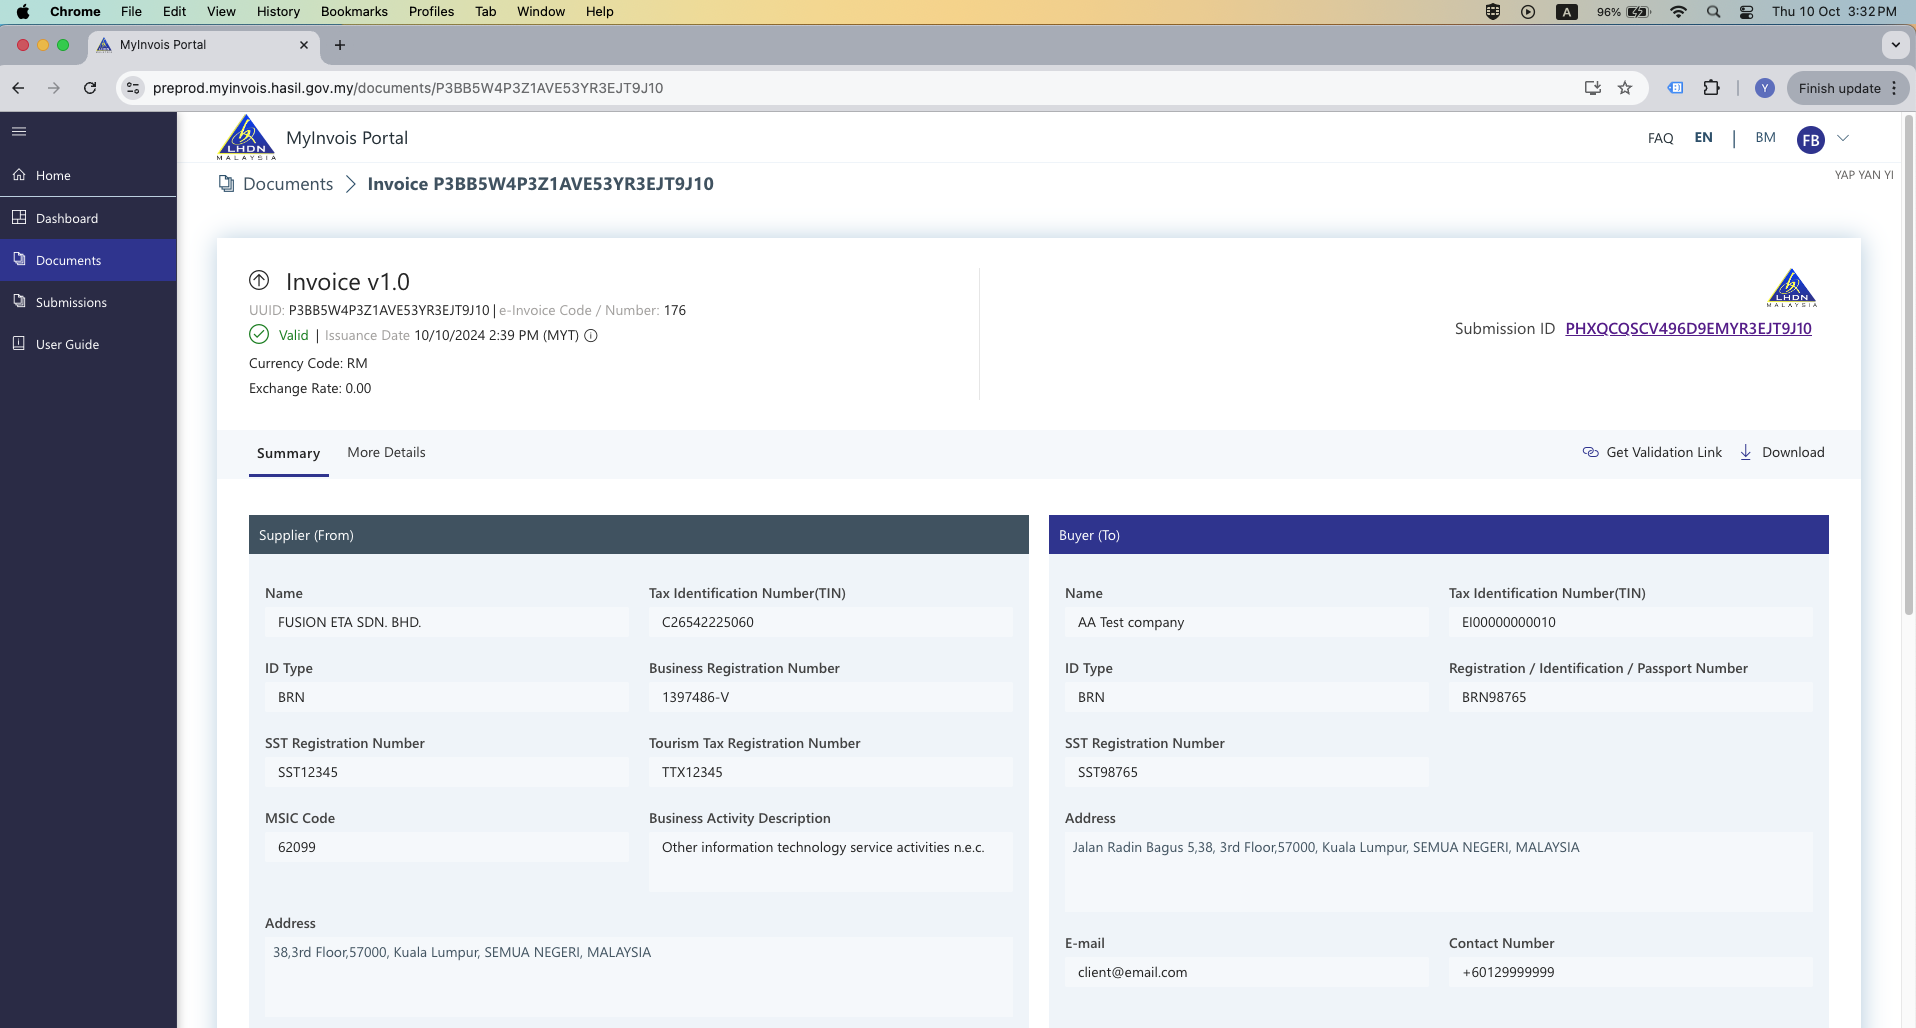Click the page vertical scrollbar
1916x1028 pixels.
[1908, 400]
